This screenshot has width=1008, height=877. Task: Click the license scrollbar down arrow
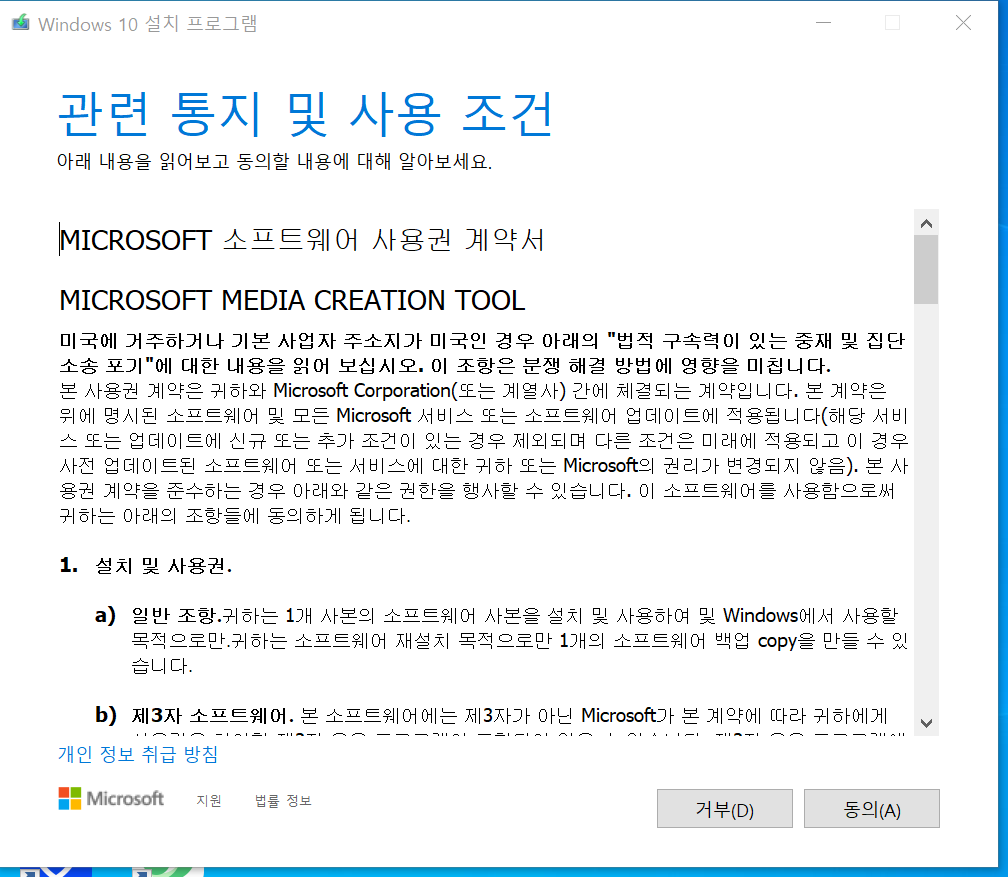(926, 723)
